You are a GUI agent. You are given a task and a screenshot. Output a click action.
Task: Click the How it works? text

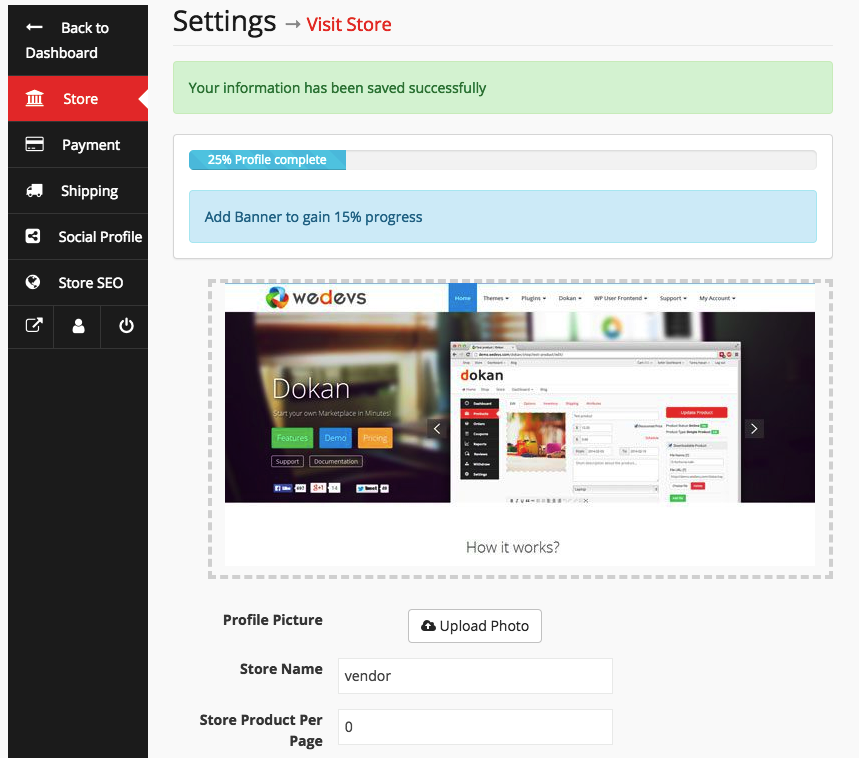click(513, 547)
